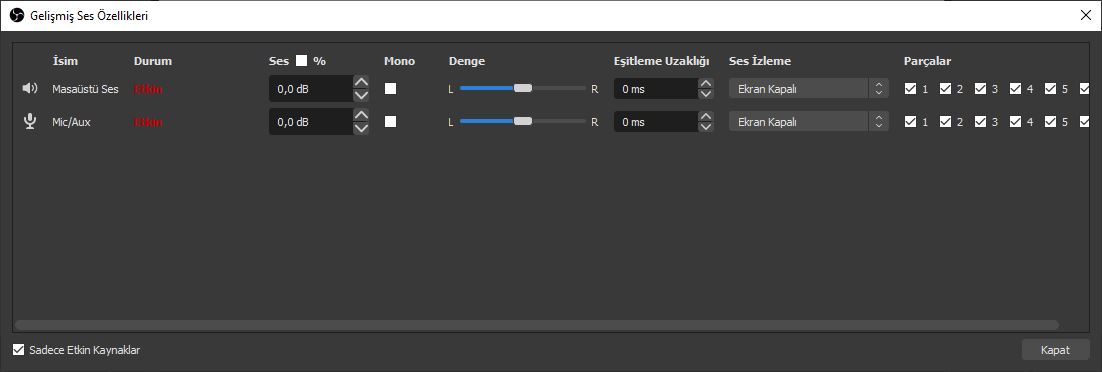Uncheck track 2 for Masaüstü Ses
The height and width of the screenshot is (372, 1102).
[945, 89]
